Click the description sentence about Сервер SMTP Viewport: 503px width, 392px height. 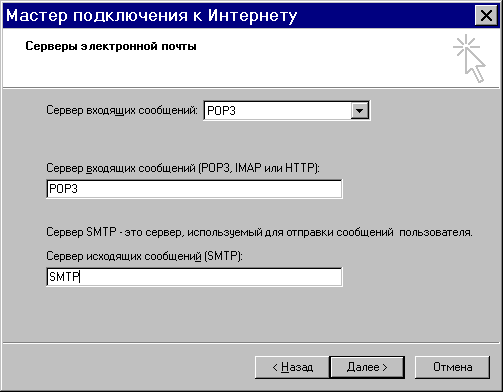pyautogui.click(x=259, y=232)
